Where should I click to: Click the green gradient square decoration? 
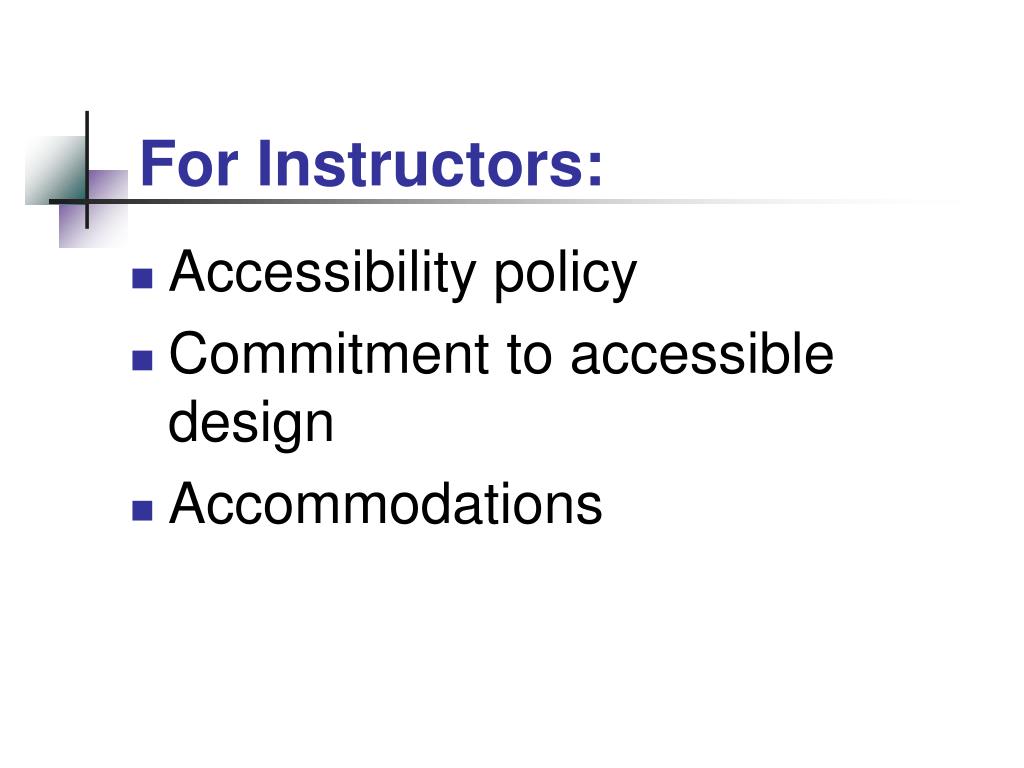56,170
